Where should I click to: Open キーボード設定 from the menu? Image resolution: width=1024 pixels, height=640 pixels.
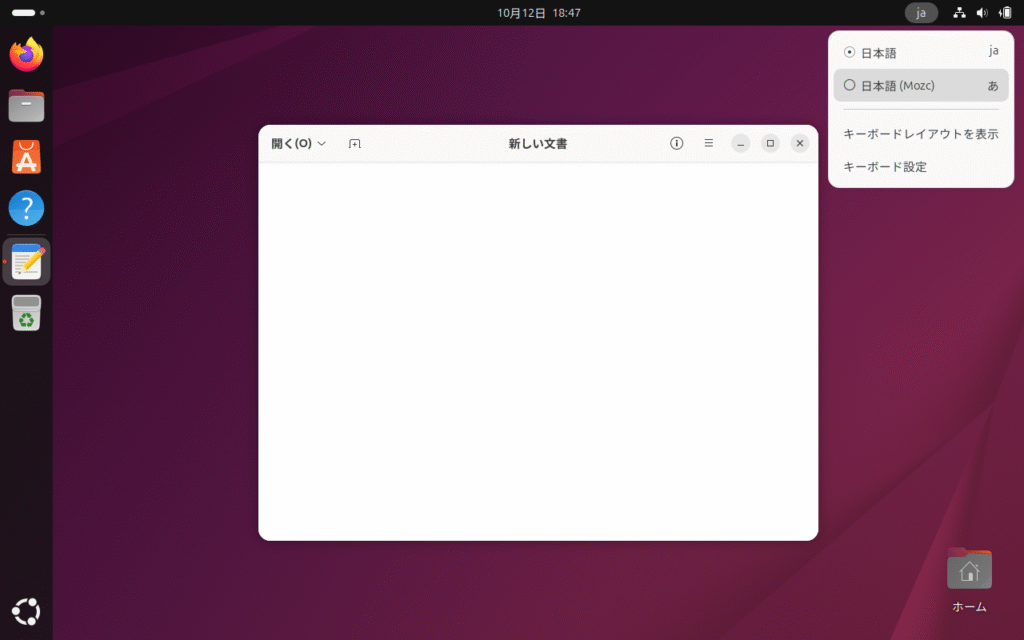point(885,167)
